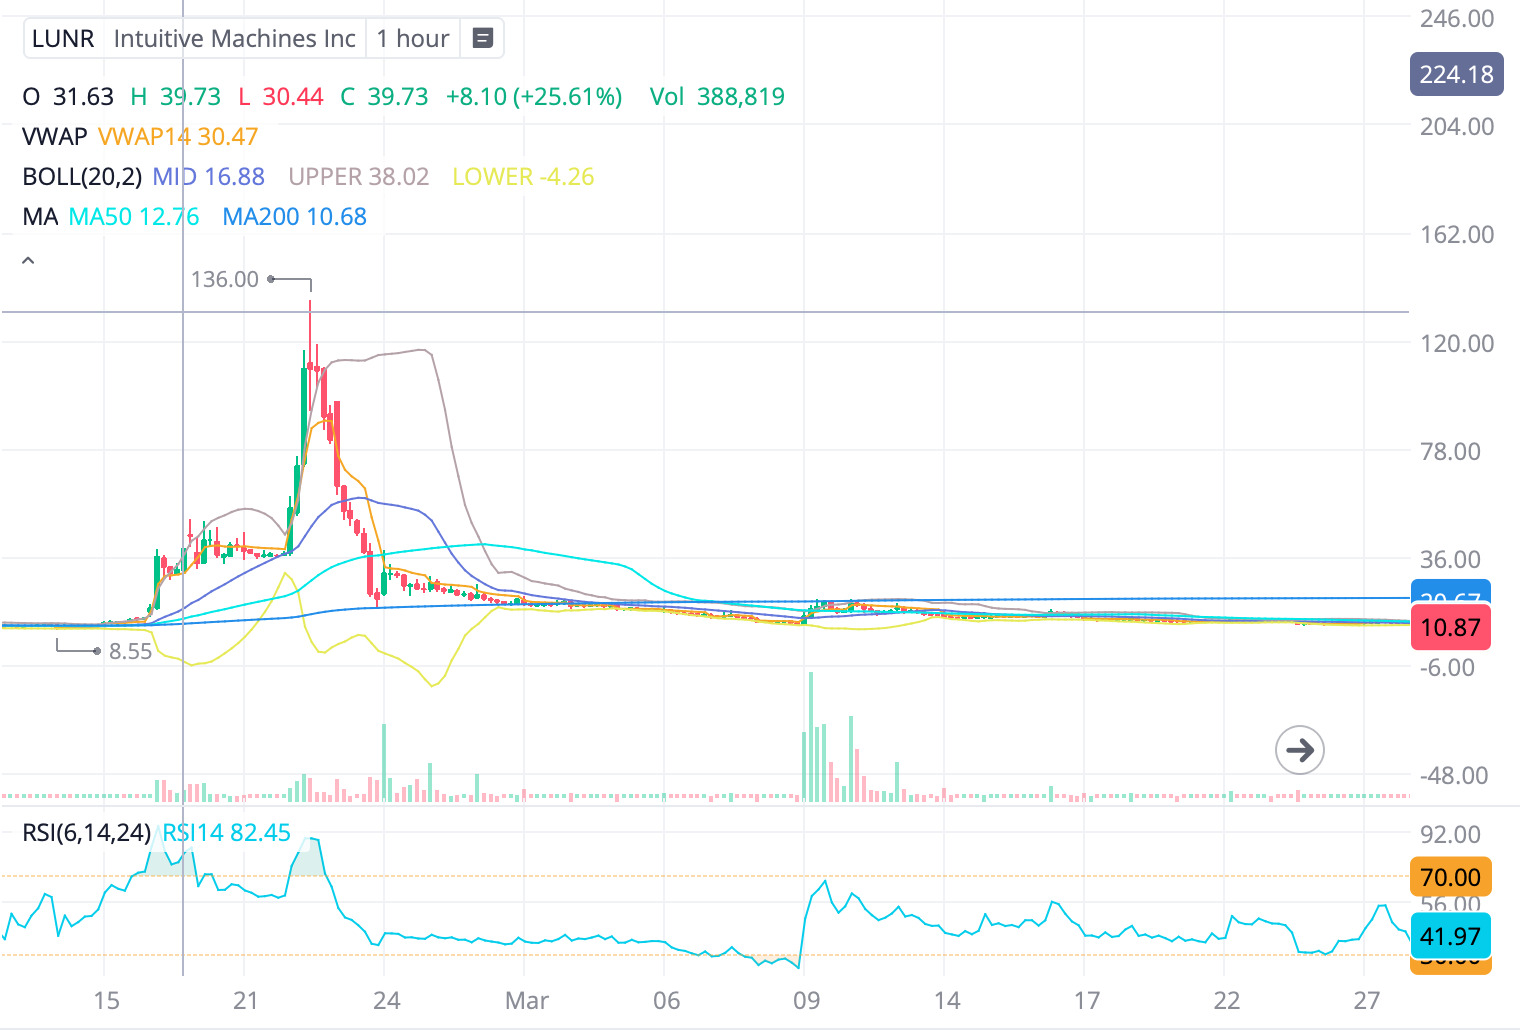Click the Intuitive Machines Inc name

[x=234, y=39]
